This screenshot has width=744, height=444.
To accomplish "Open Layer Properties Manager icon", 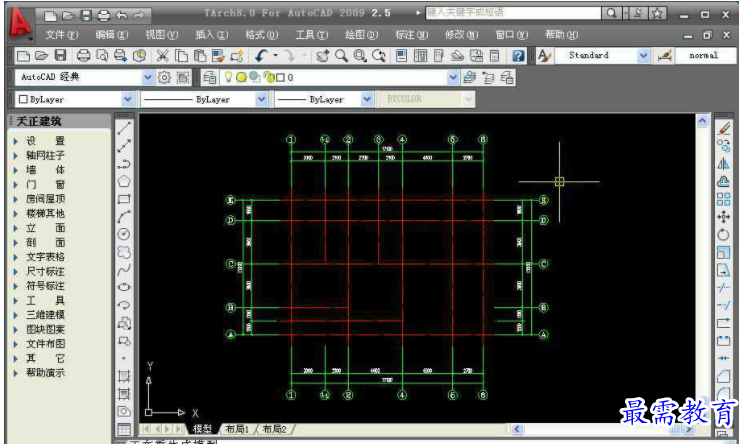I will pos(210,77).
